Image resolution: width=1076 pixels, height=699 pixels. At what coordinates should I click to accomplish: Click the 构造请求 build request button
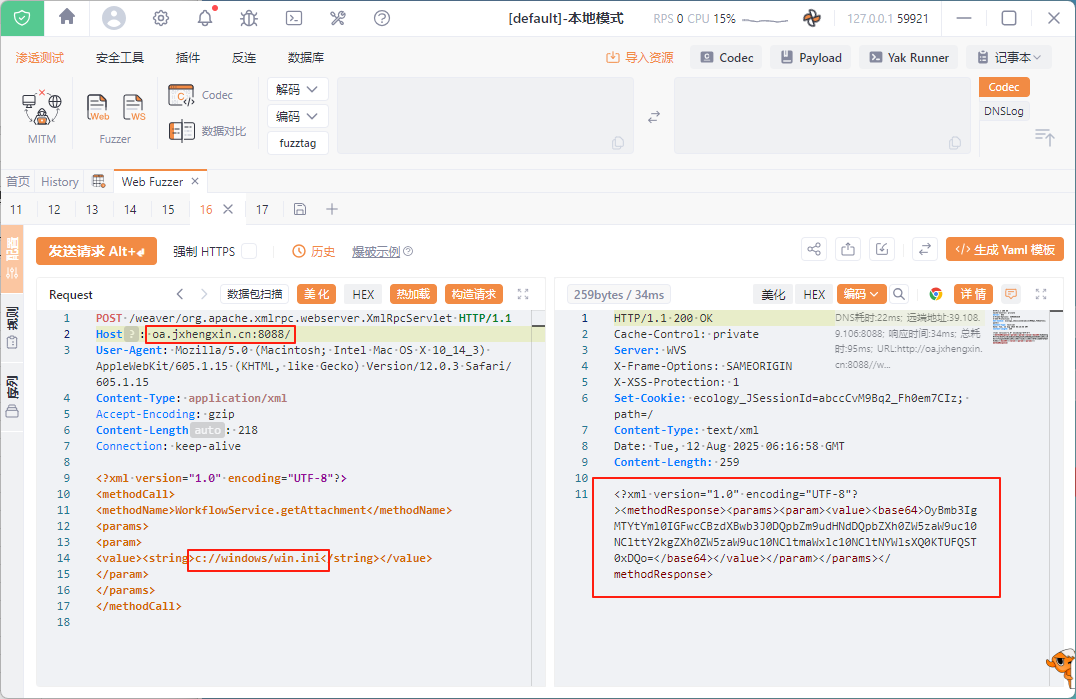(473, 294)
